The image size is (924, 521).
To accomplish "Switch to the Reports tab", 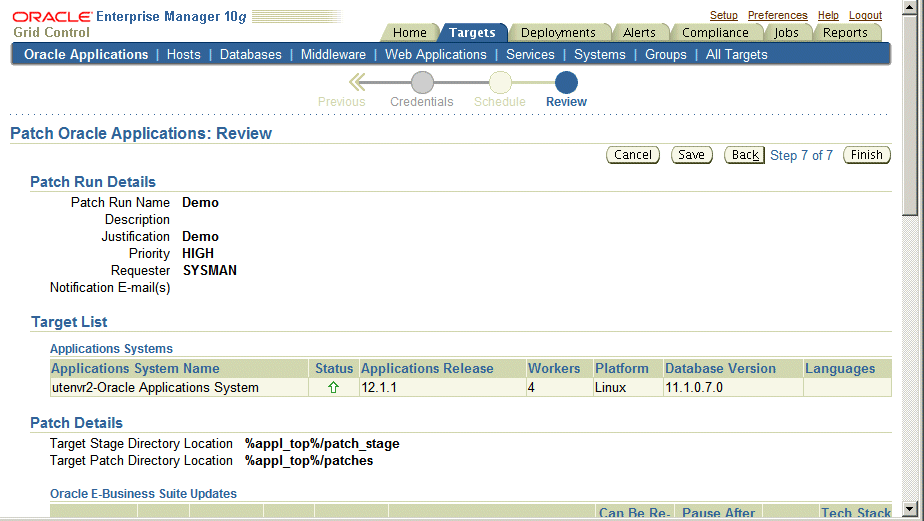I will [845, 32].
